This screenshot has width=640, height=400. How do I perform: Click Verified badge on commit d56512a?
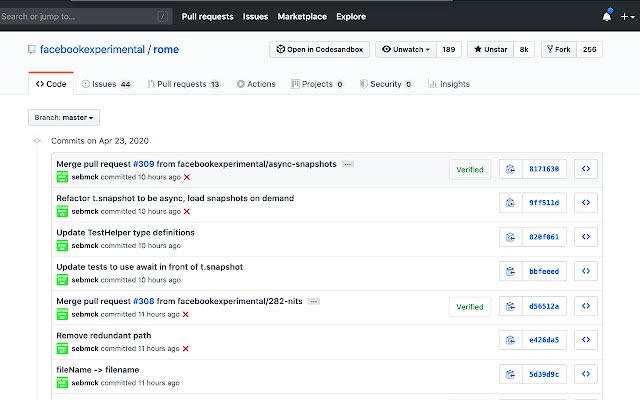[x=470, y=307]
